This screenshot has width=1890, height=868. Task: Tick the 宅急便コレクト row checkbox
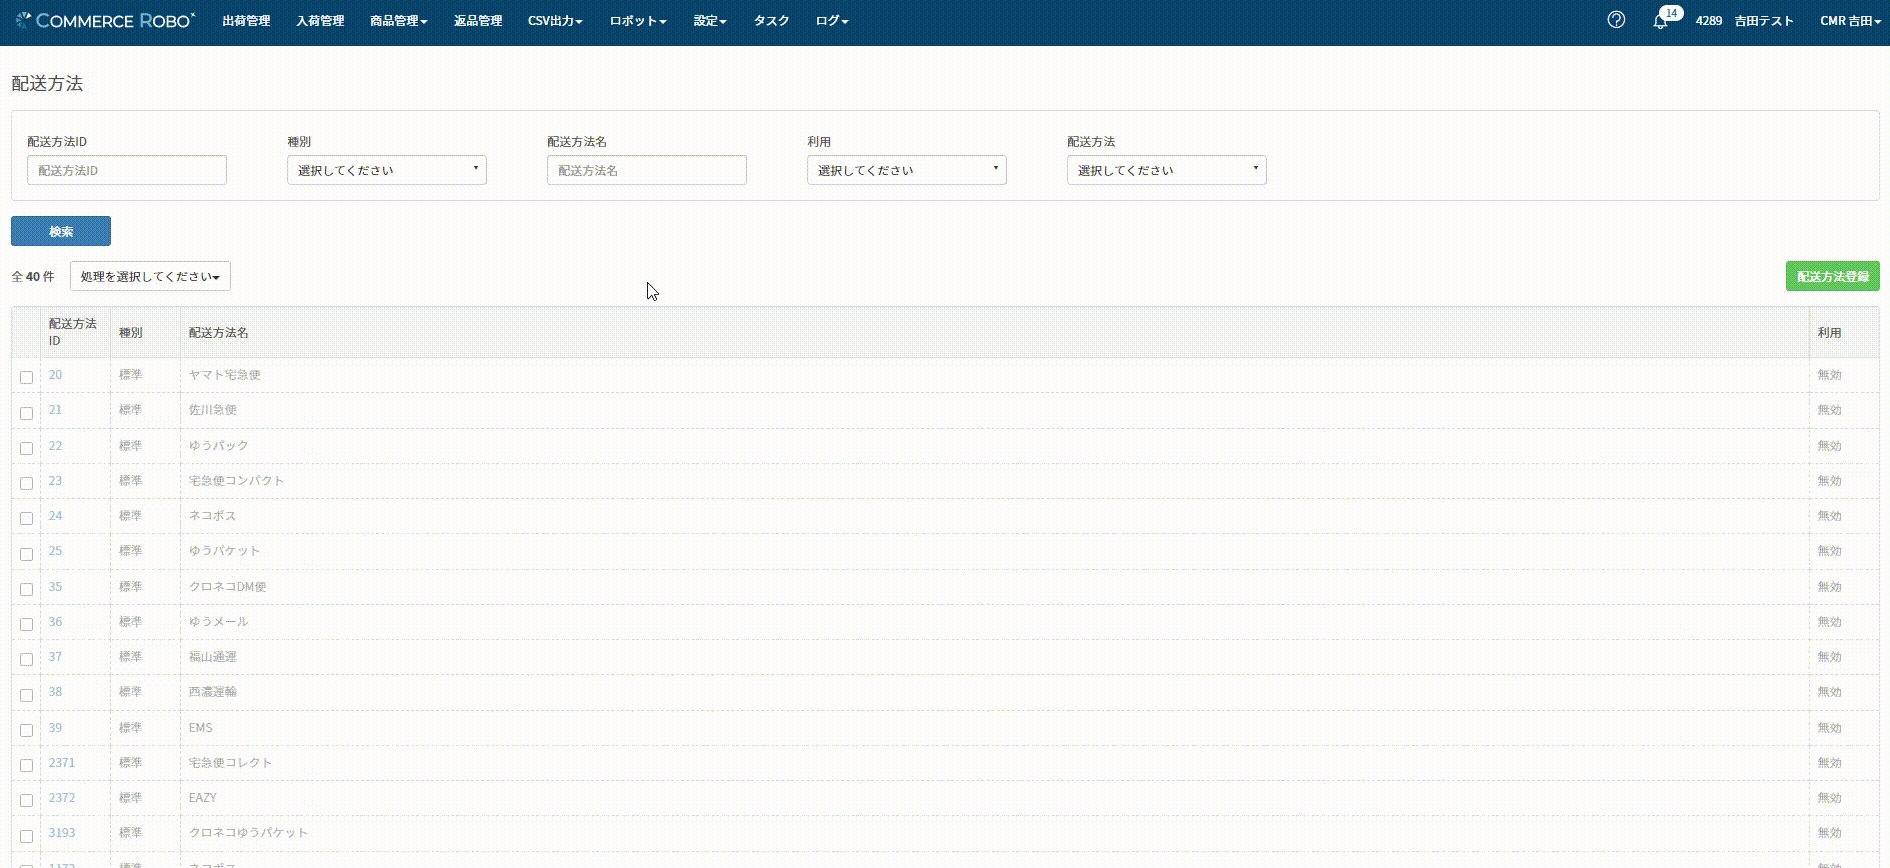27,765
